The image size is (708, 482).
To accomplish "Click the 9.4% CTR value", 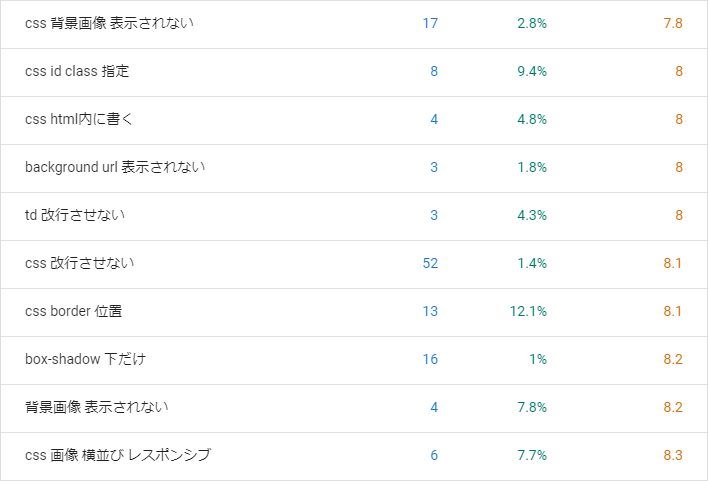I will click(x=532, y=71).
